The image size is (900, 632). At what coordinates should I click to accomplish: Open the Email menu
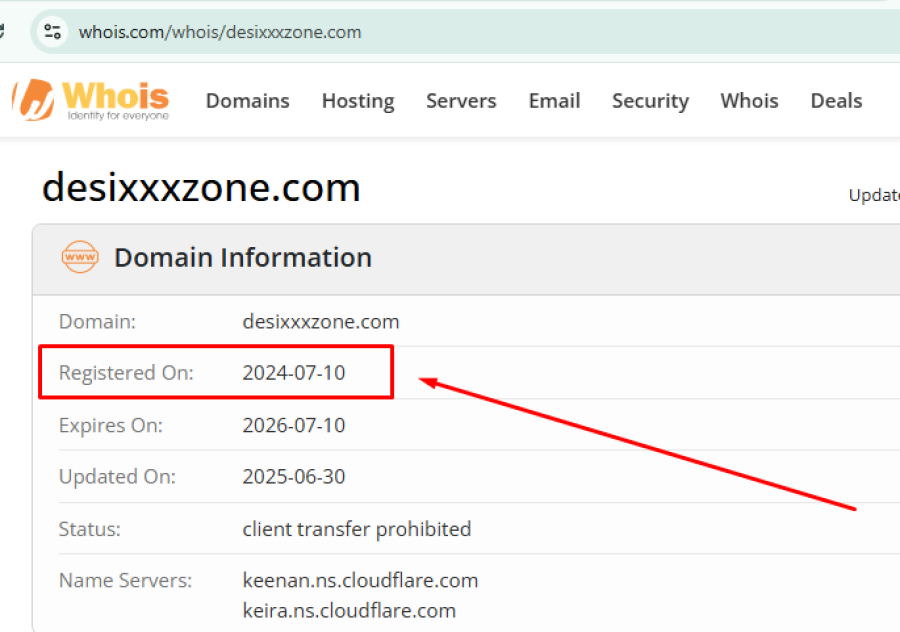[554, 101]
